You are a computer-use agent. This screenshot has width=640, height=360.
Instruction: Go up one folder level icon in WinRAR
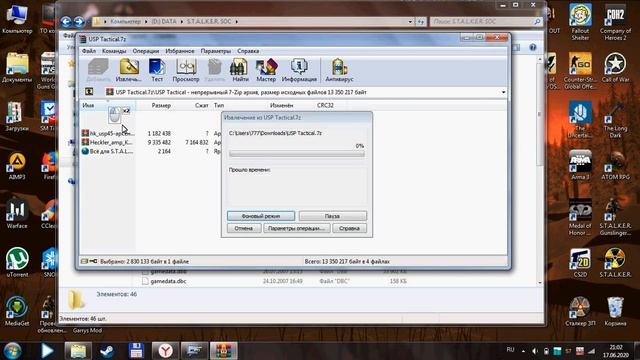click(89, 92)
